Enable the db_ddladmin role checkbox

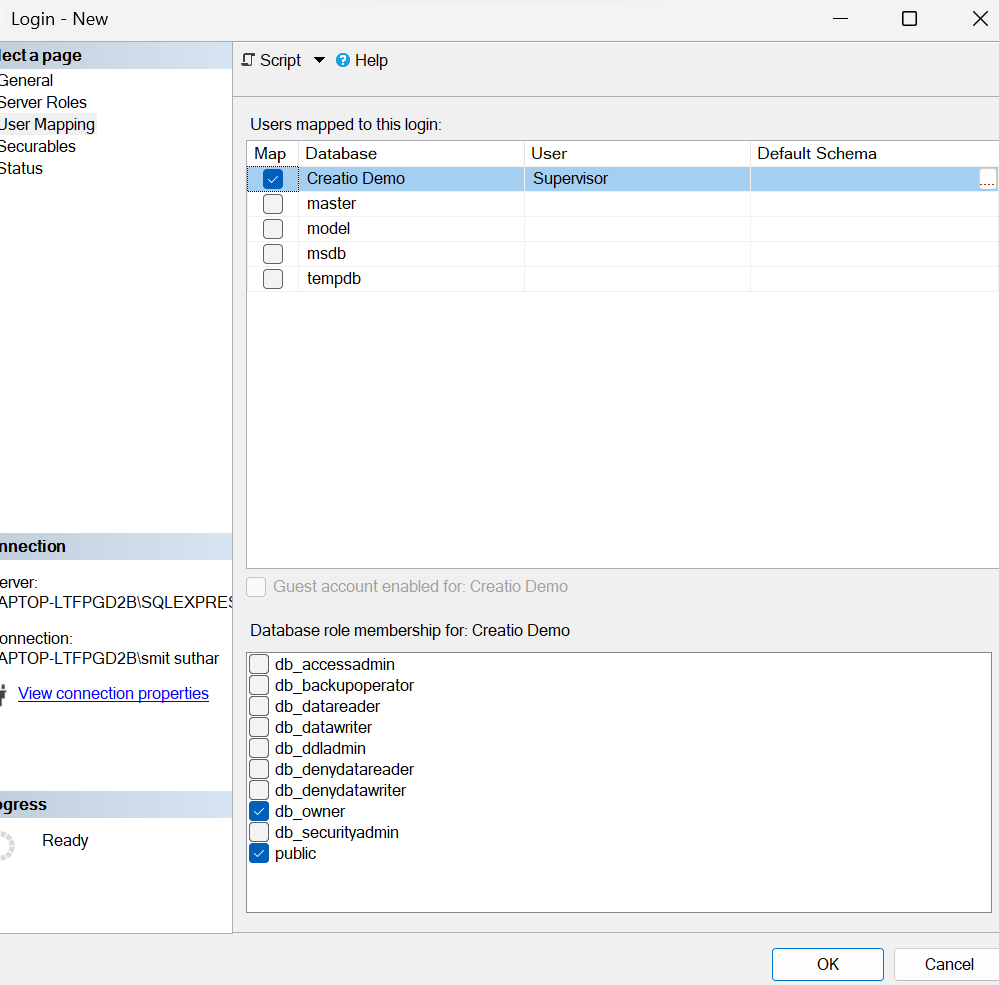click(x=259, y=748)
